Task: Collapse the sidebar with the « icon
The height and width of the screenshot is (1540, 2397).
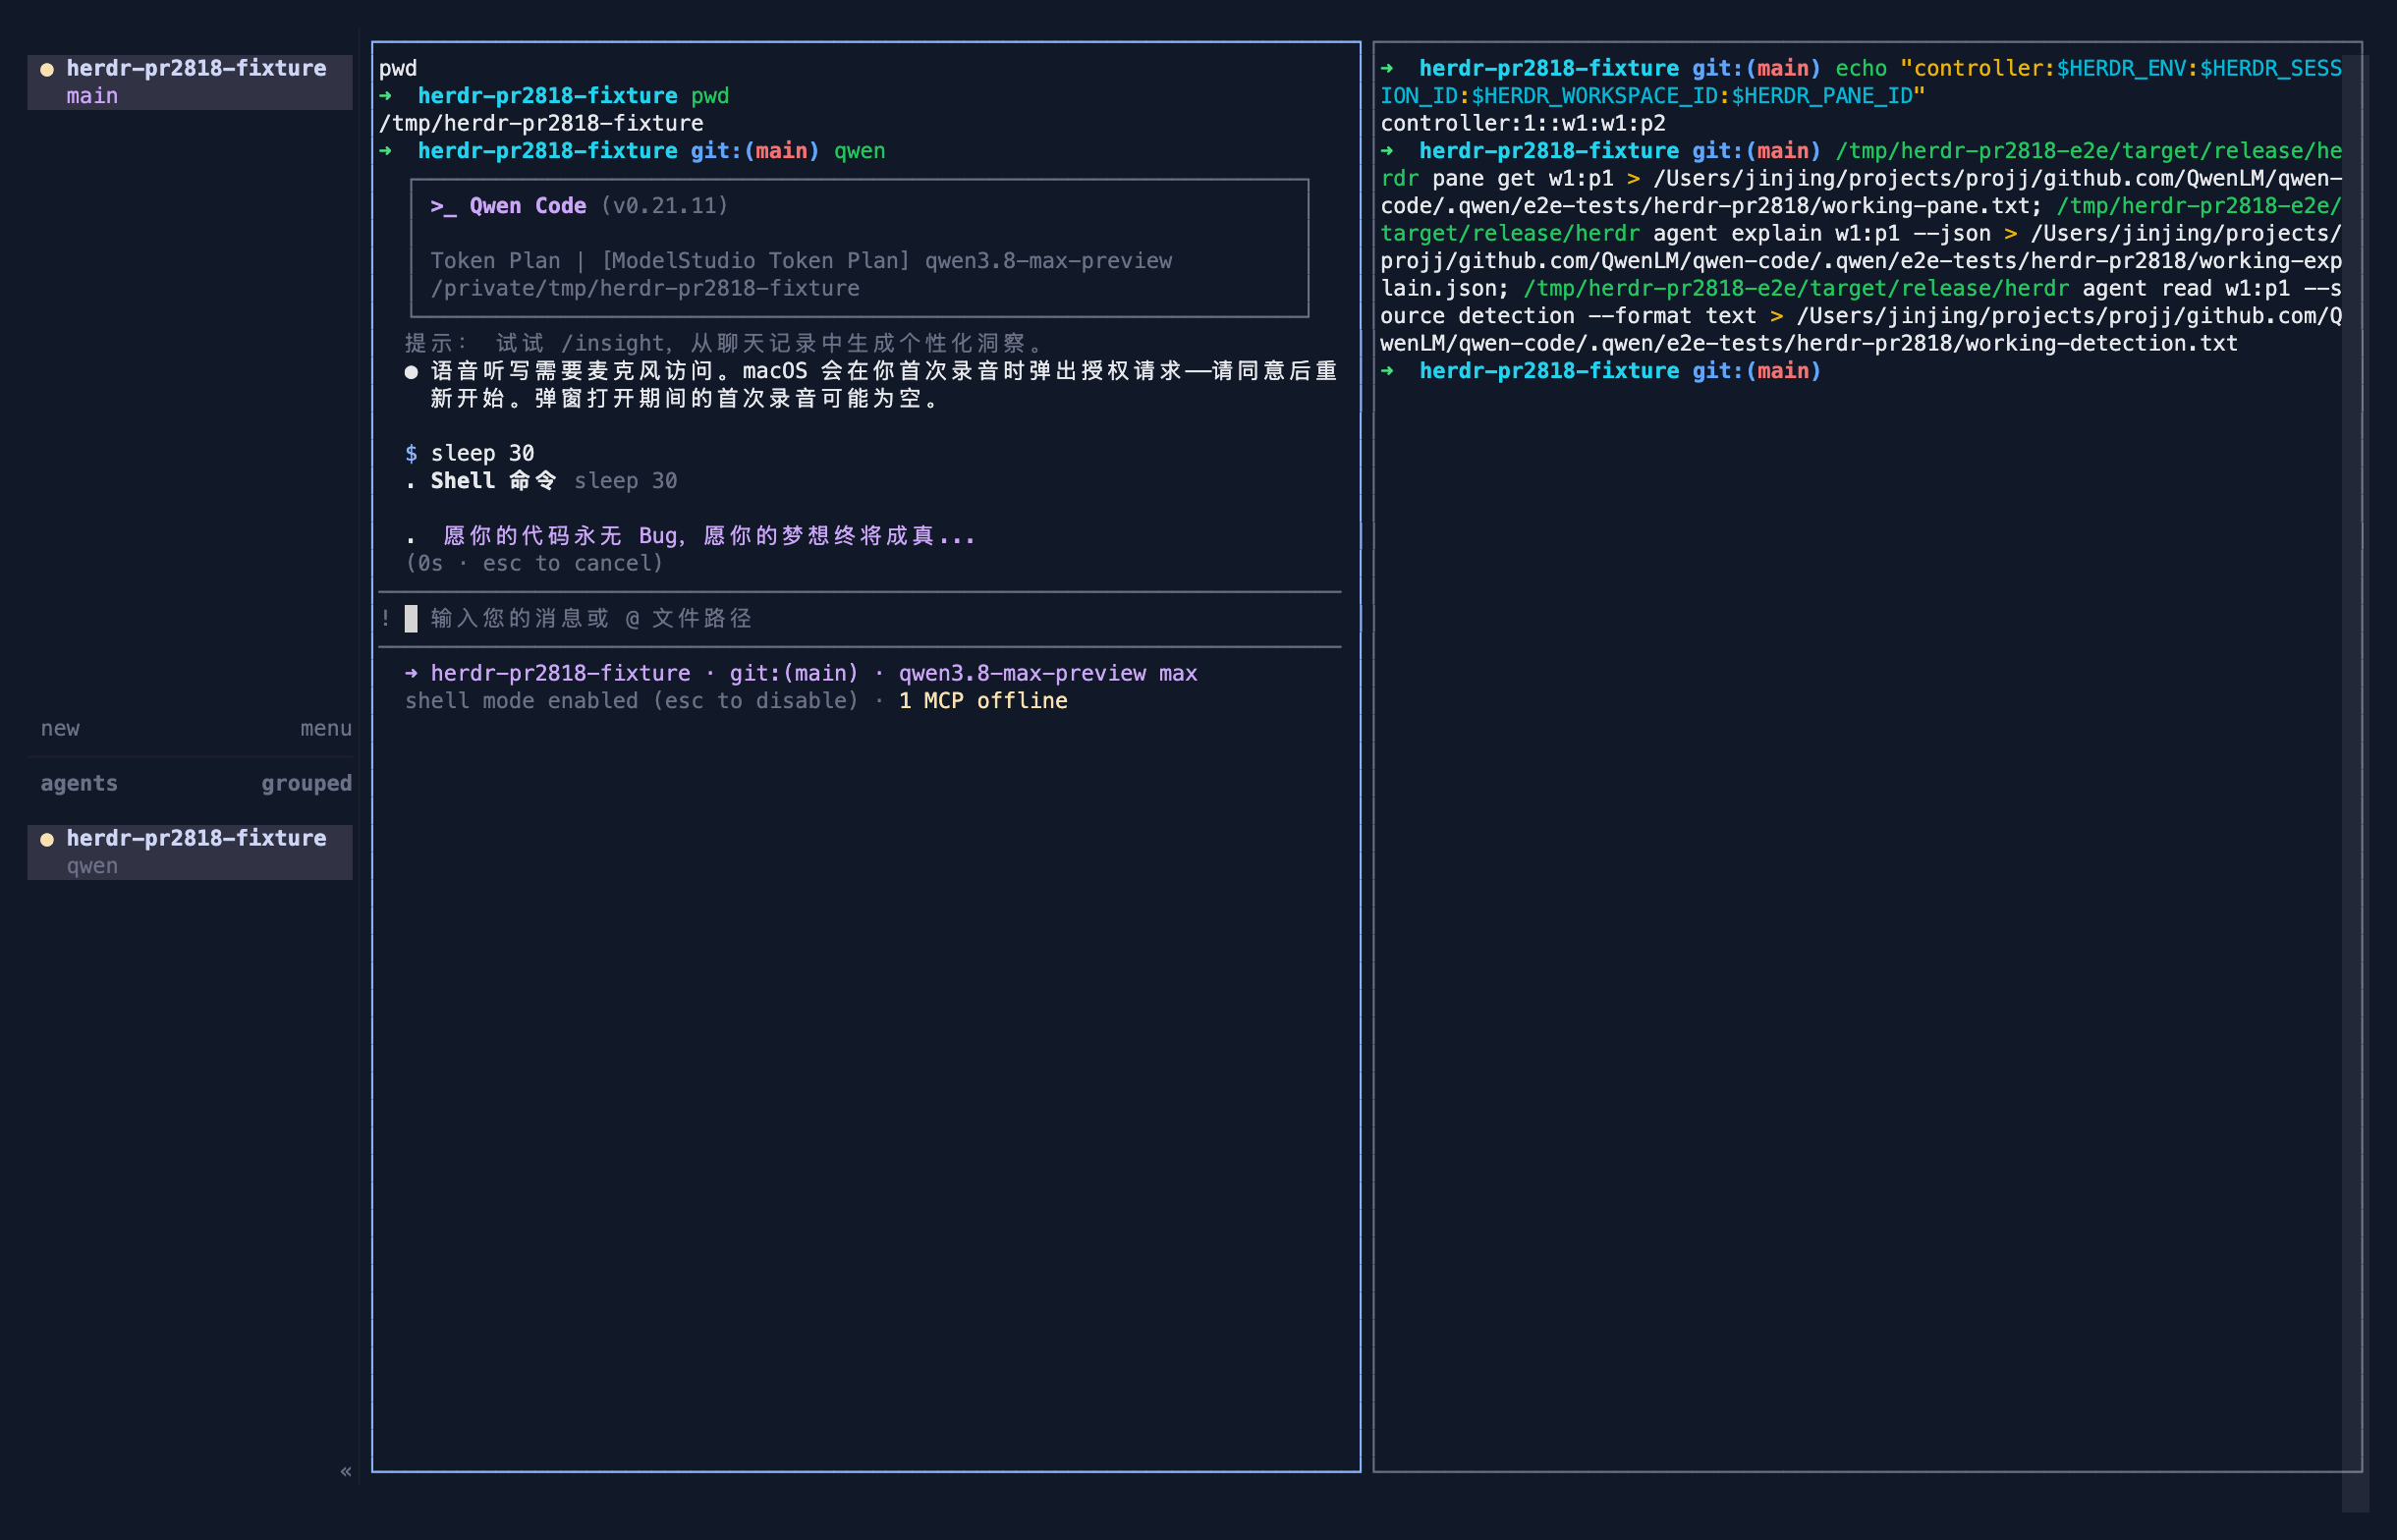Action: pyautogui.click(x=345, y=1471)
